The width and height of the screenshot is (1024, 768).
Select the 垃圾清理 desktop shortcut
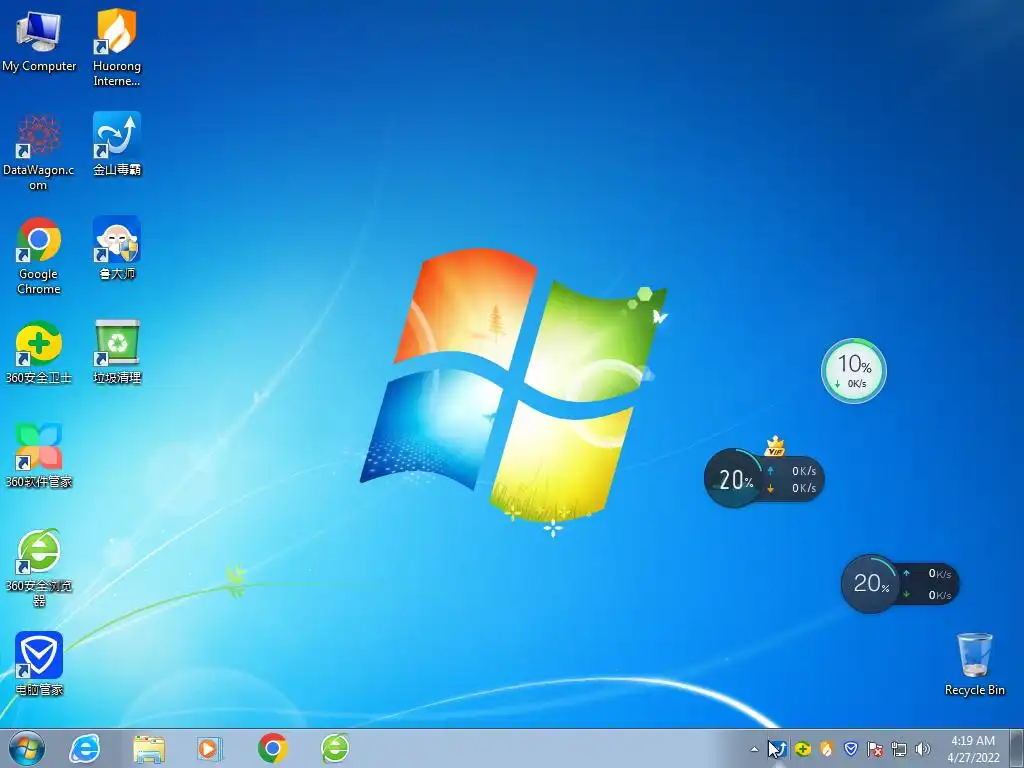pyautogui.click(x=117, y=352)
